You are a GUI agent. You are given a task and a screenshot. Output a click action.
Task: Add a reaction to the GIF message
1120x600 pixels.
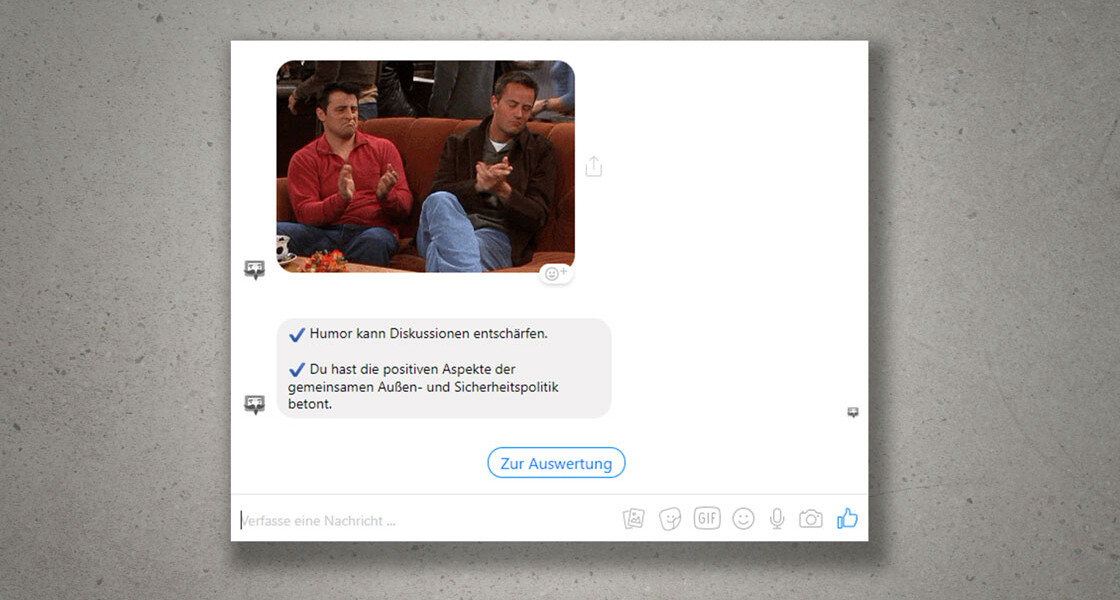(556, 274)
